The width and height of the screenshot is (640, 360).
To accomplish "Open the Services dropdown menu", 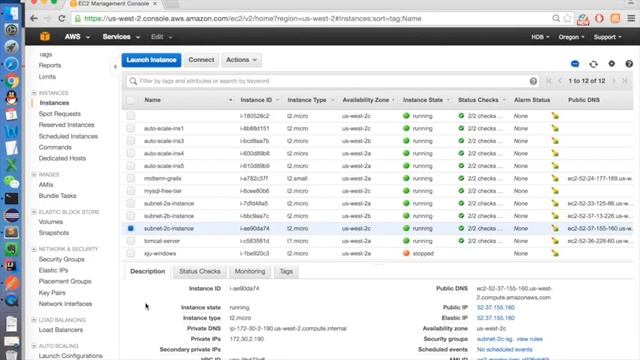I will point(121,37).
